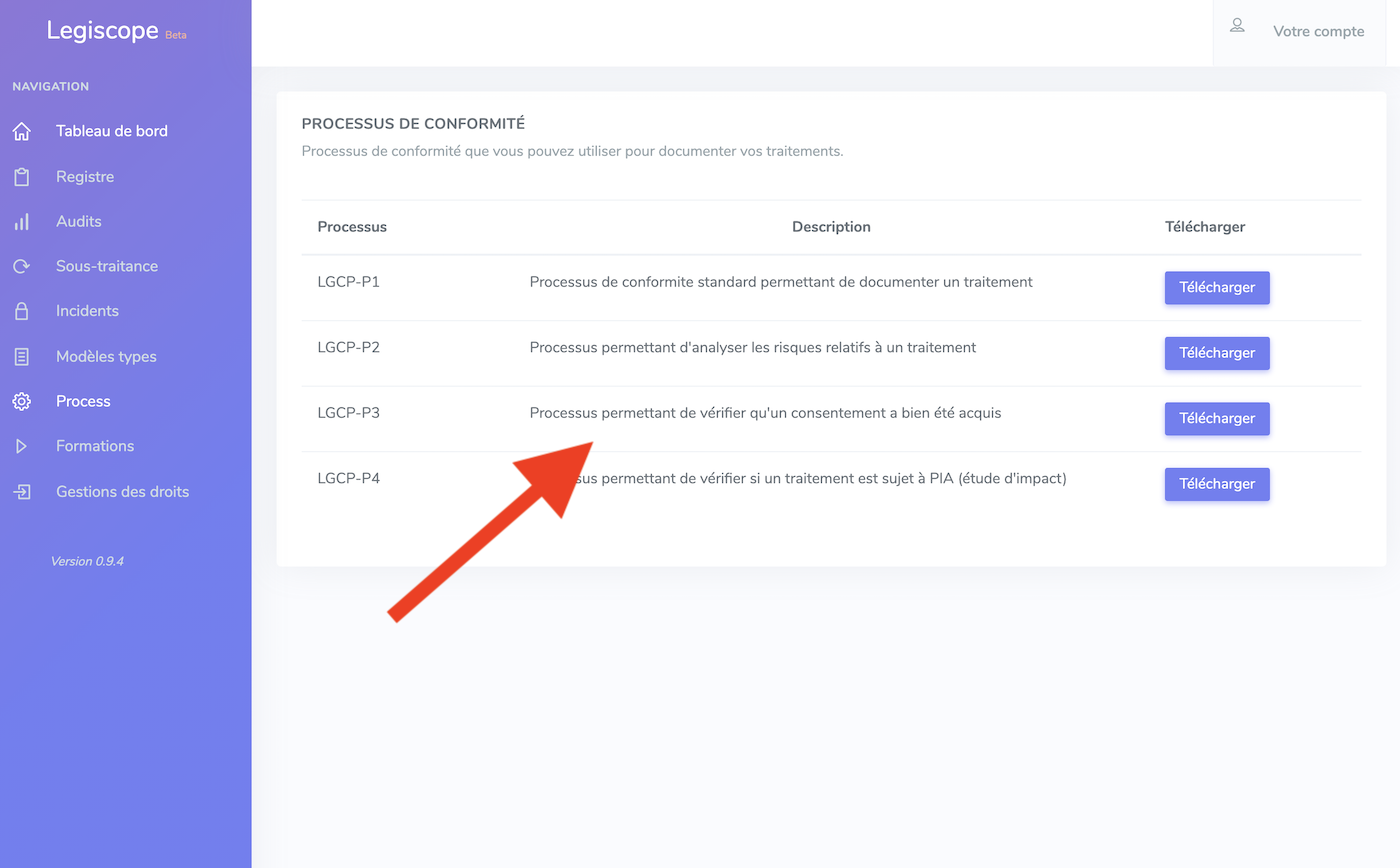Select the bar chart icon for Audits

point(21,222)
